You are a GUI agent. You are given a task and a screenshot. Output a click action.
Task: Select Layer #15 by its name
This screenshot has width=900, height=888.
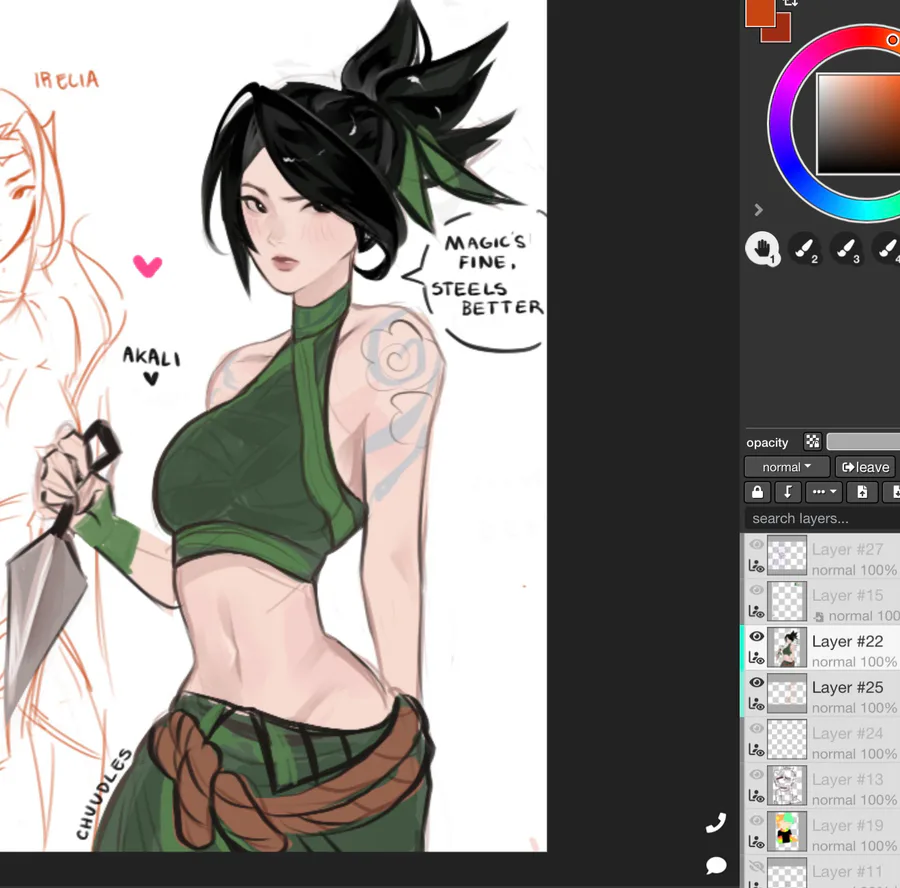pos(847,595)
